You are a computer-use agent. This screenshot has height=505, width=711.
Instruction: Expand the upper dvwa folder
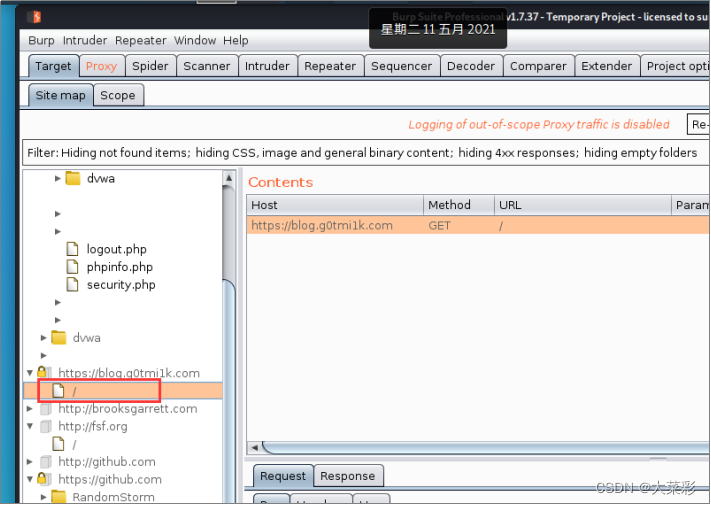click(58, 179)
